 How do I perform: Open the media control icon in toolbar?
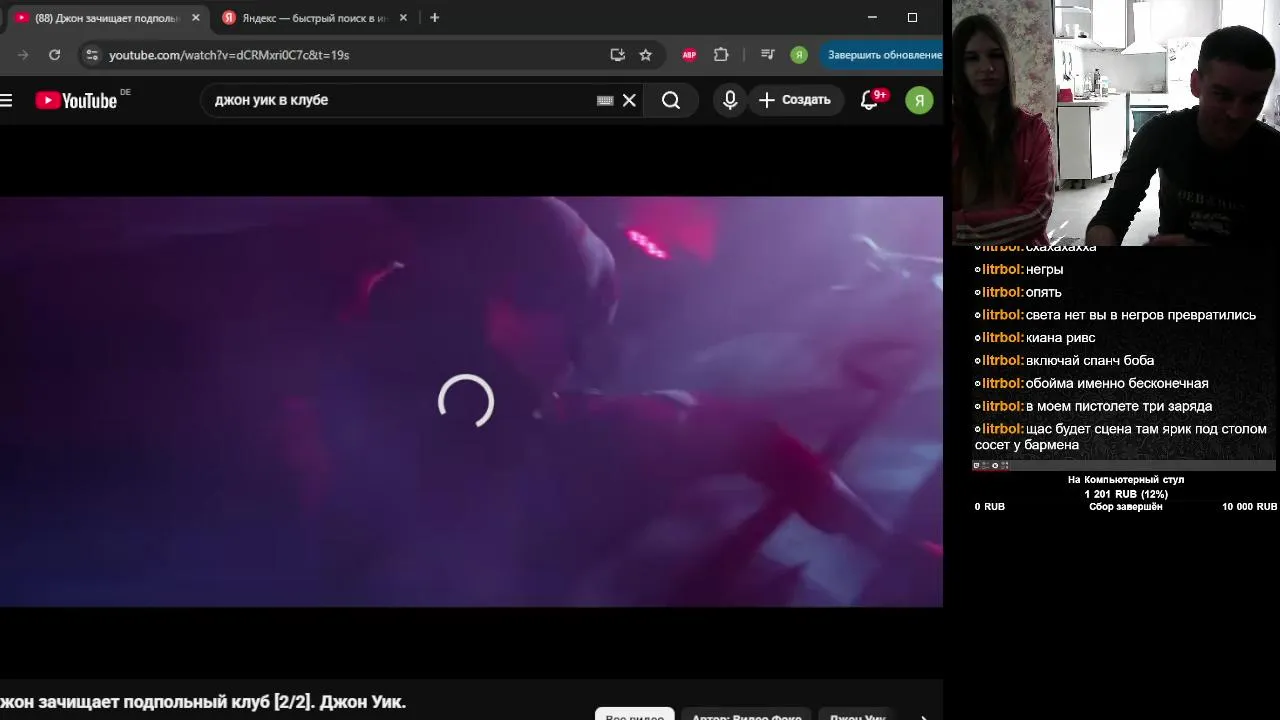[767, 55]
